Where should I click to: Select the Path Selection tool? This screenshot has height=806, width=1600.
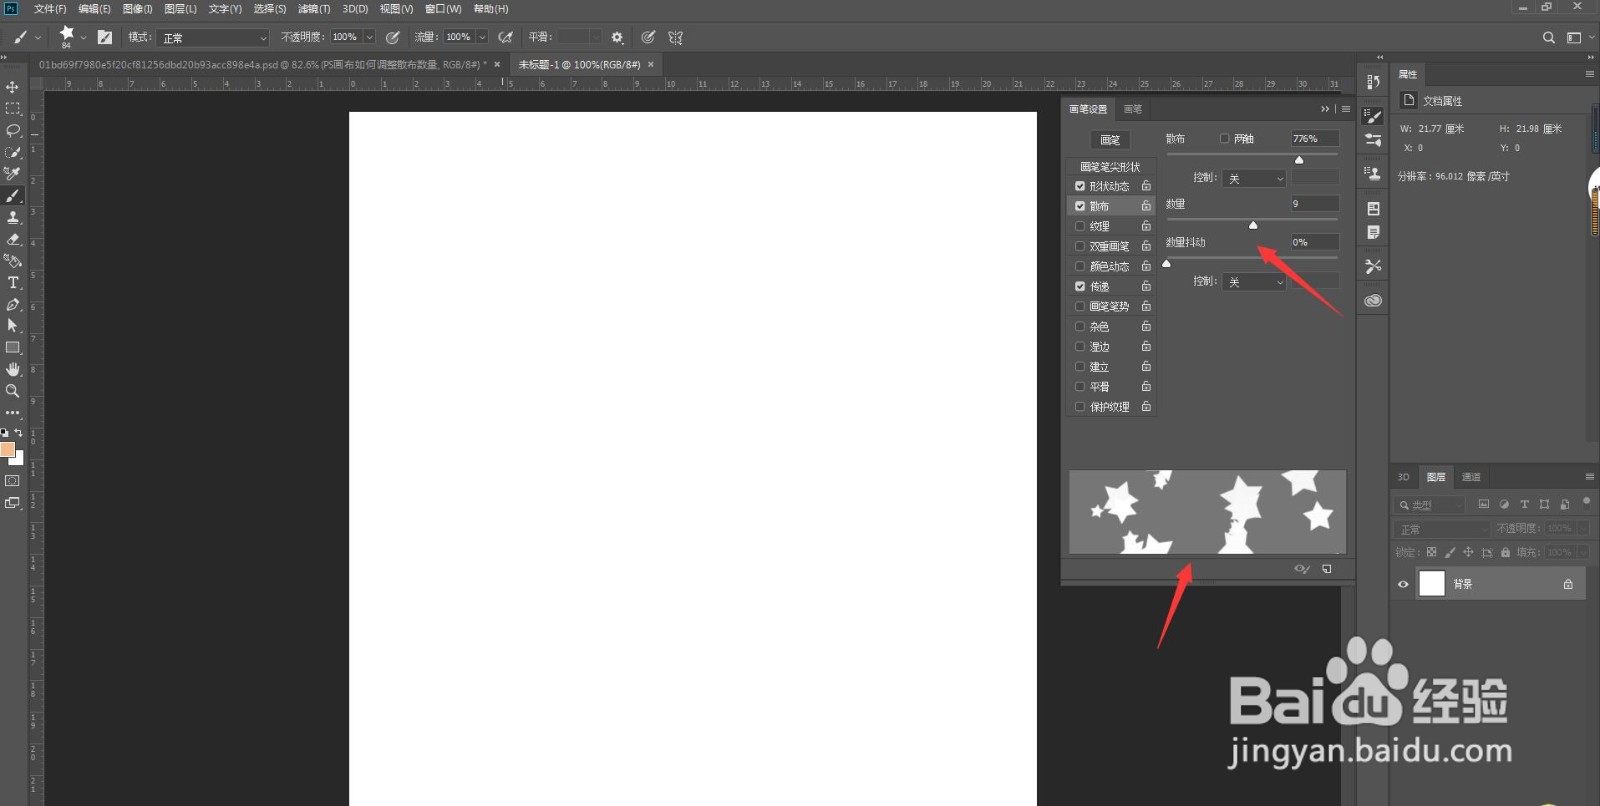coord(13,326)
